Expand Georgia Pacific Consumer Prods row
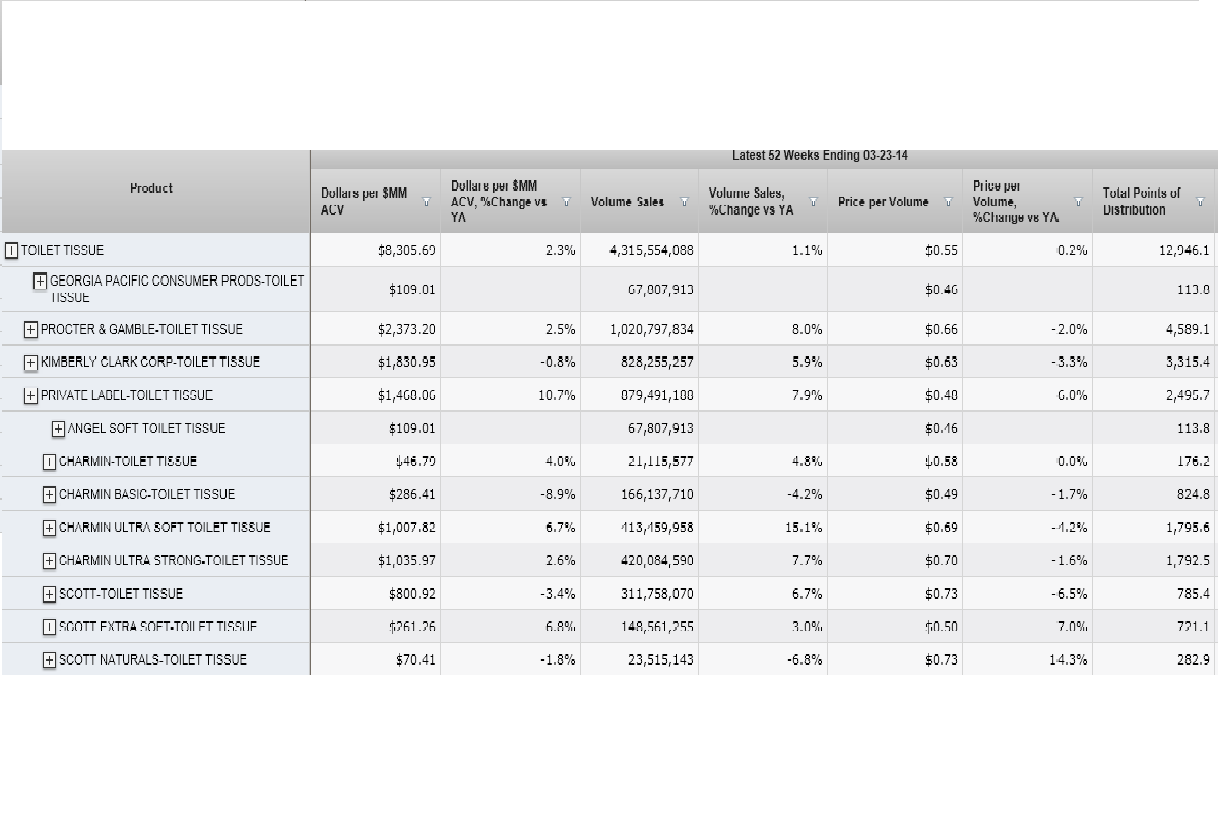Viewport: 1218px width, 834px height. pos(40,281)
